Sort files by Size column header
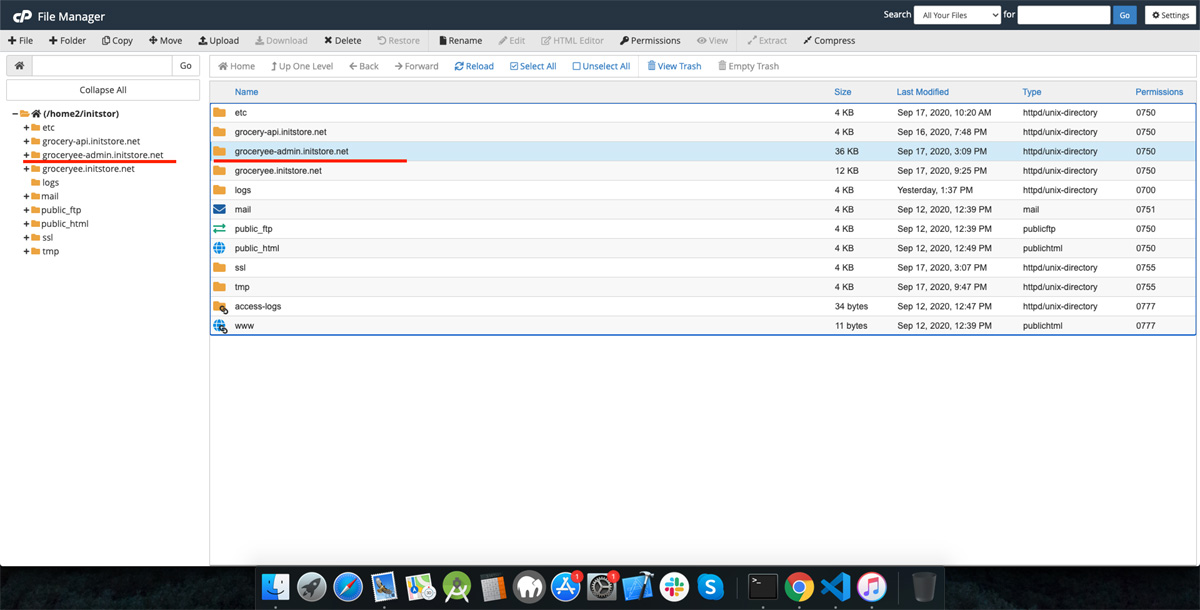The height and width of the screenshot is (610, 1200). click(x=842, y=92)
